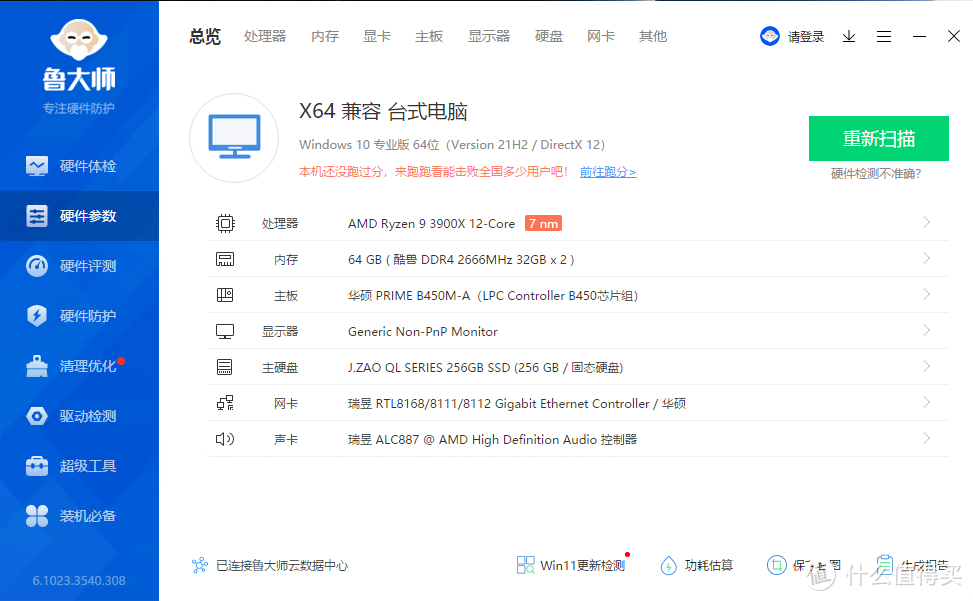Click the display monitor row icon
973x601 pixels.
tap(225, 332)
